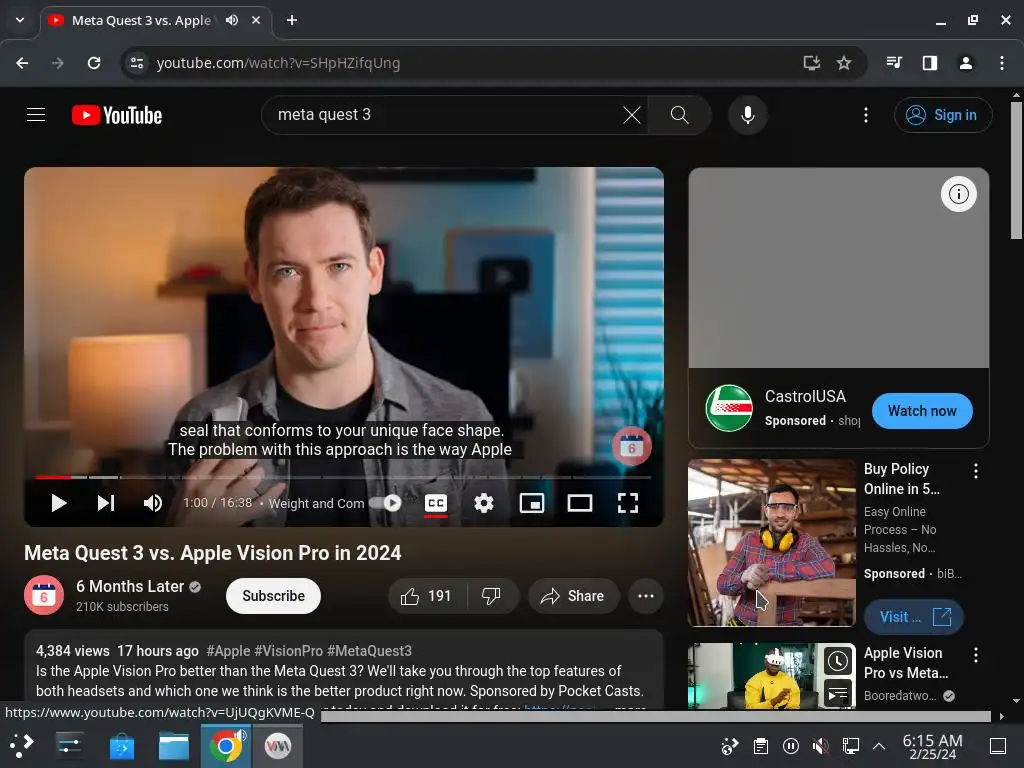
Task: Play the paused video
Action: click(59, 503)
